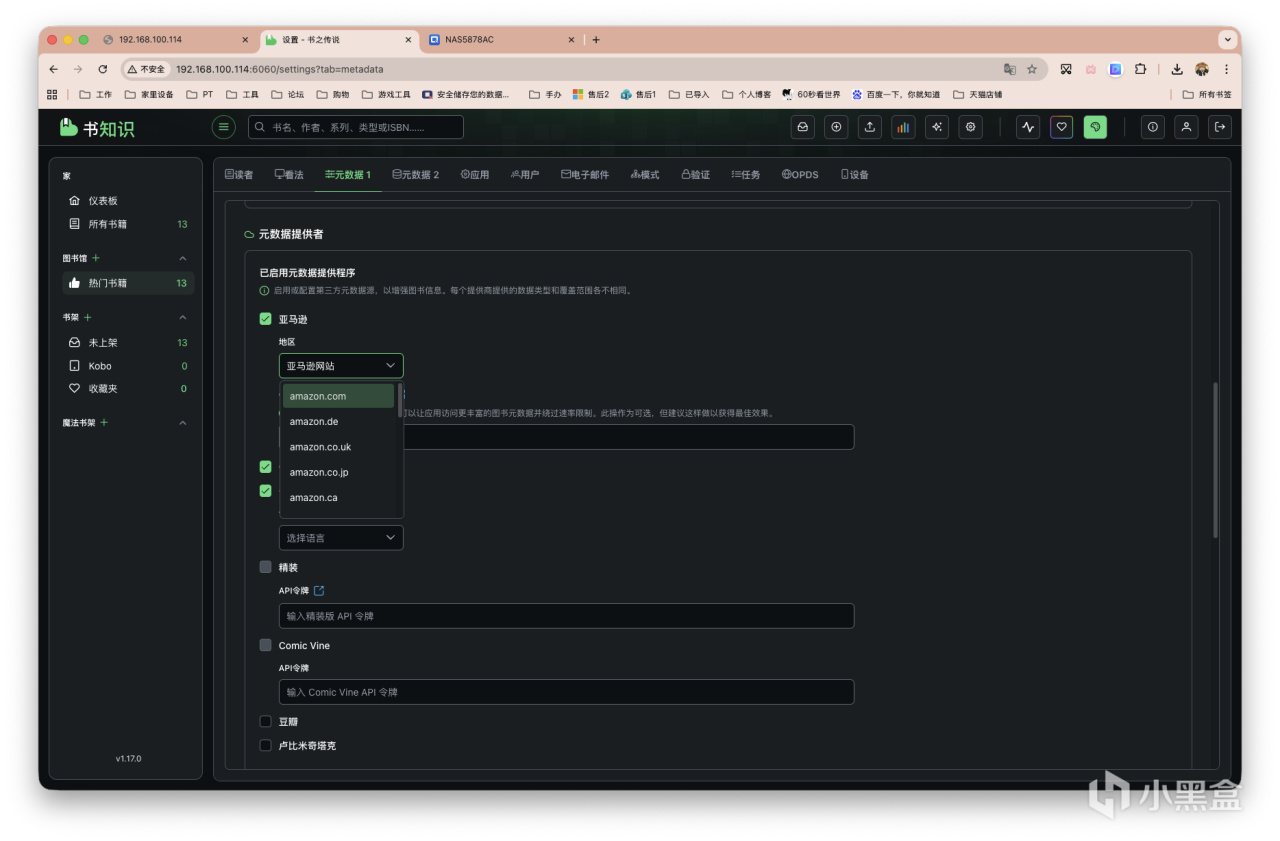
Task: Go to the 用户 settings tab
Action: point(525,175)
